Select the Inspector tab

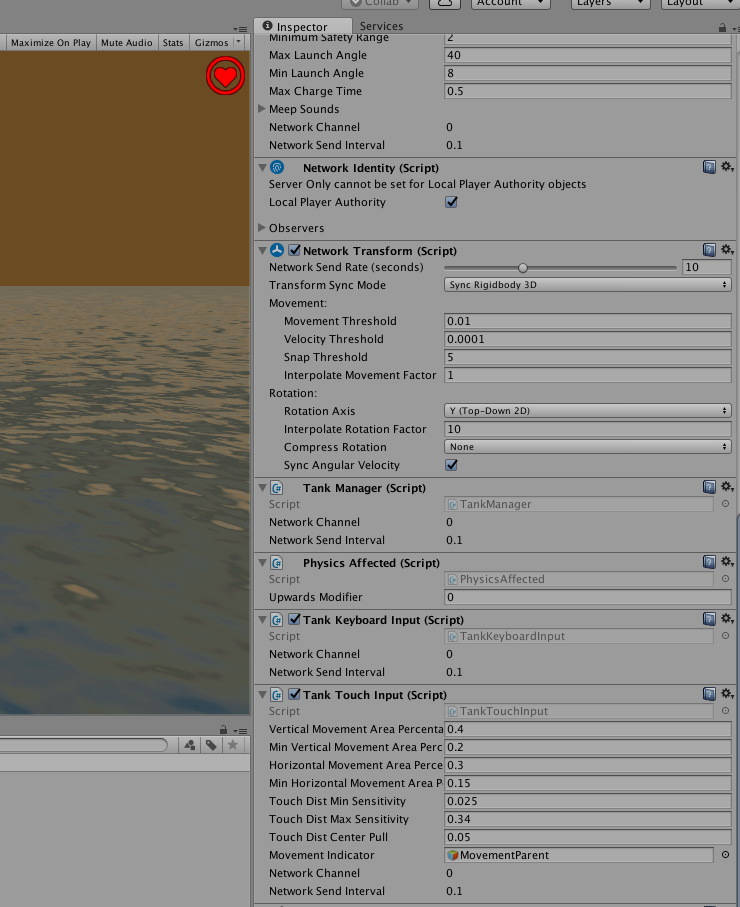click(x=303, y=26)
